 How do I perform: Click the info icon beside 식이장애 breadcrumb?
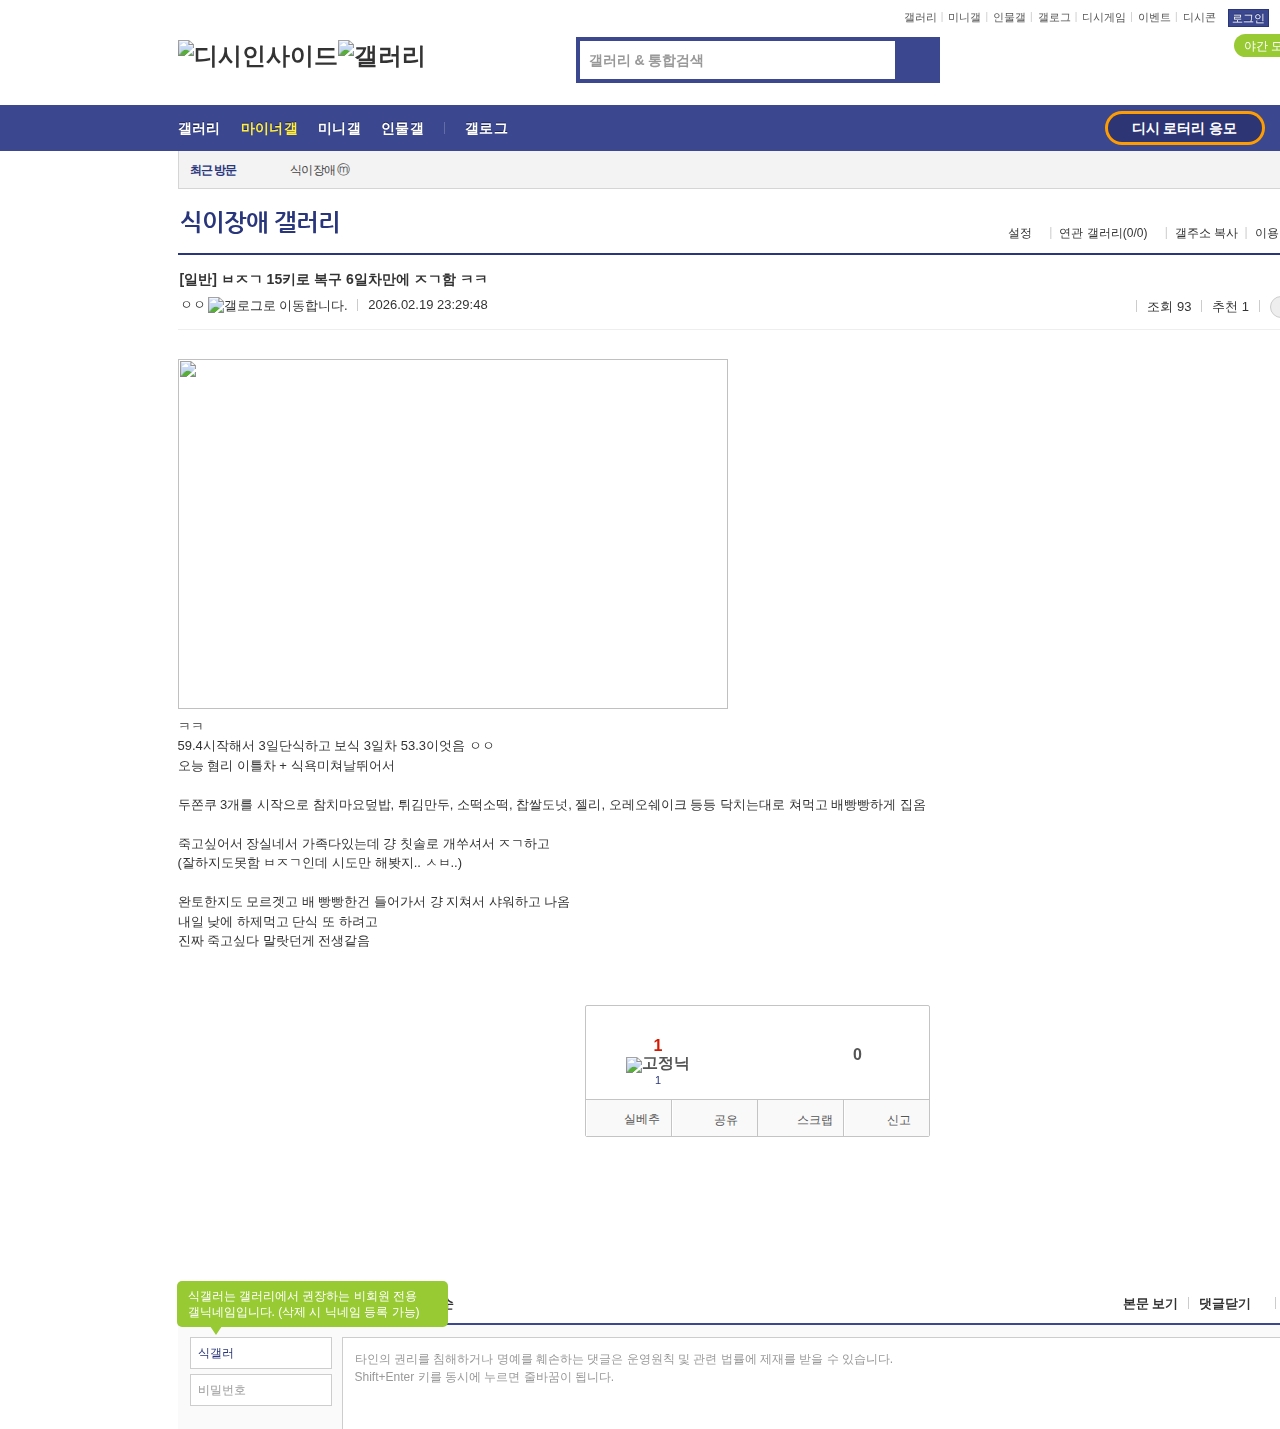pyautogui.click(x=343, y=170)
